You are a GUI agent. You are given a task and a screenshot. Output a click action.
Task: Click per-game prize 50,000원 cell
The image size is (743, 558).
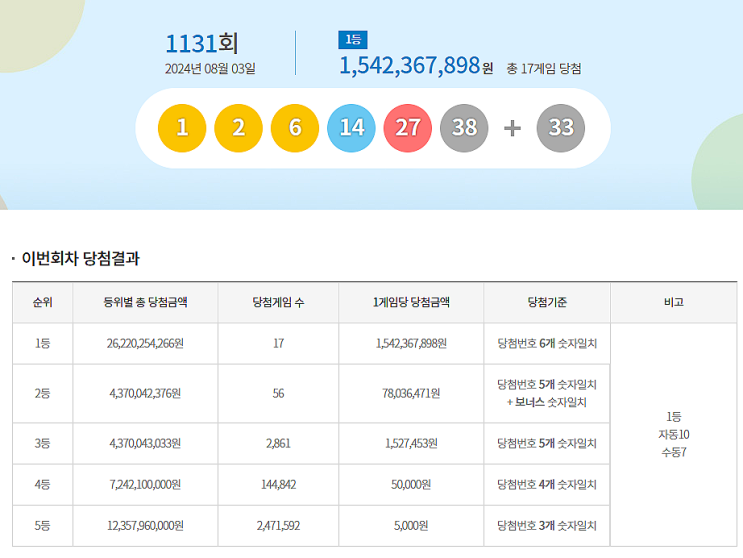[x=411, y=485]
